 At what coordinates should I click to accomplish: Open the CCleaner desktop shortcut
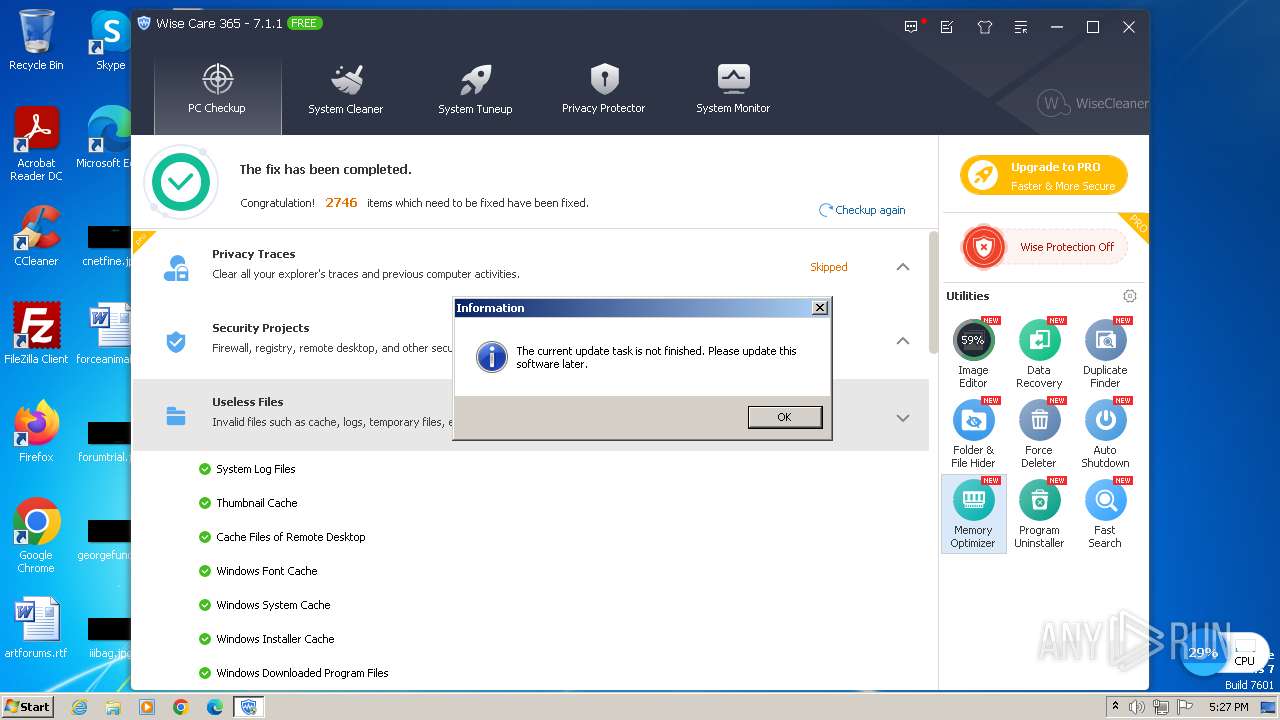tap(36, 237)
